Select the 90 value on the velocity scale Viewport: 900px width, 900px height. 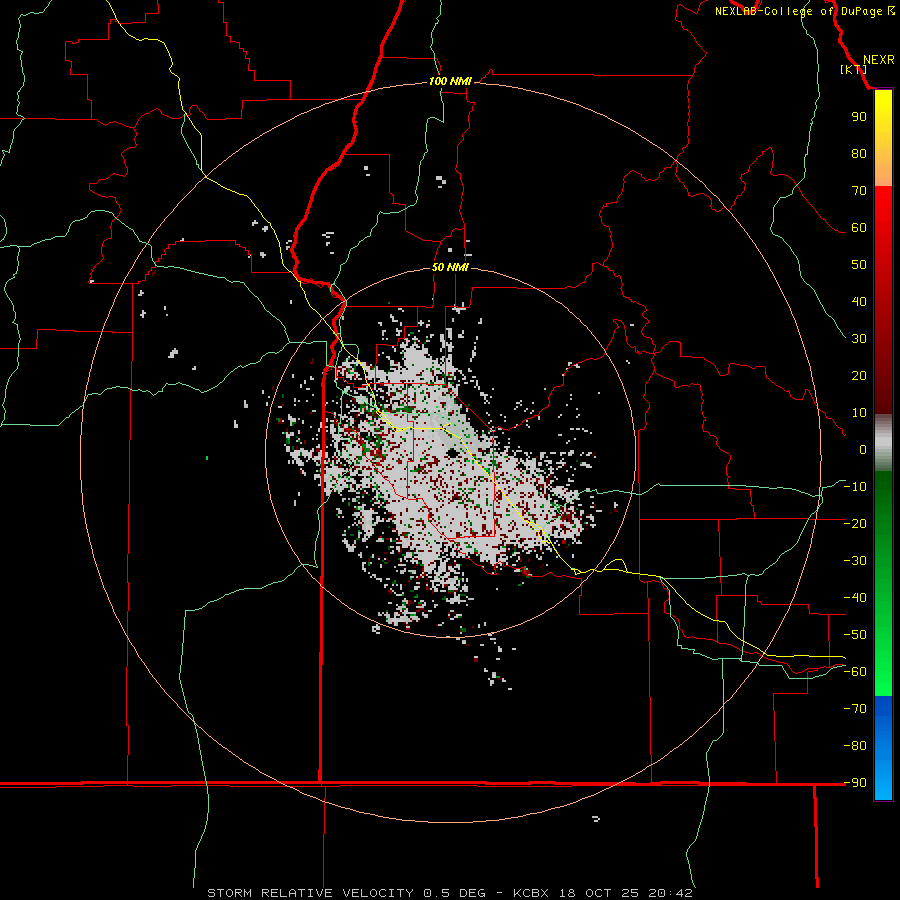pos(859,117)
